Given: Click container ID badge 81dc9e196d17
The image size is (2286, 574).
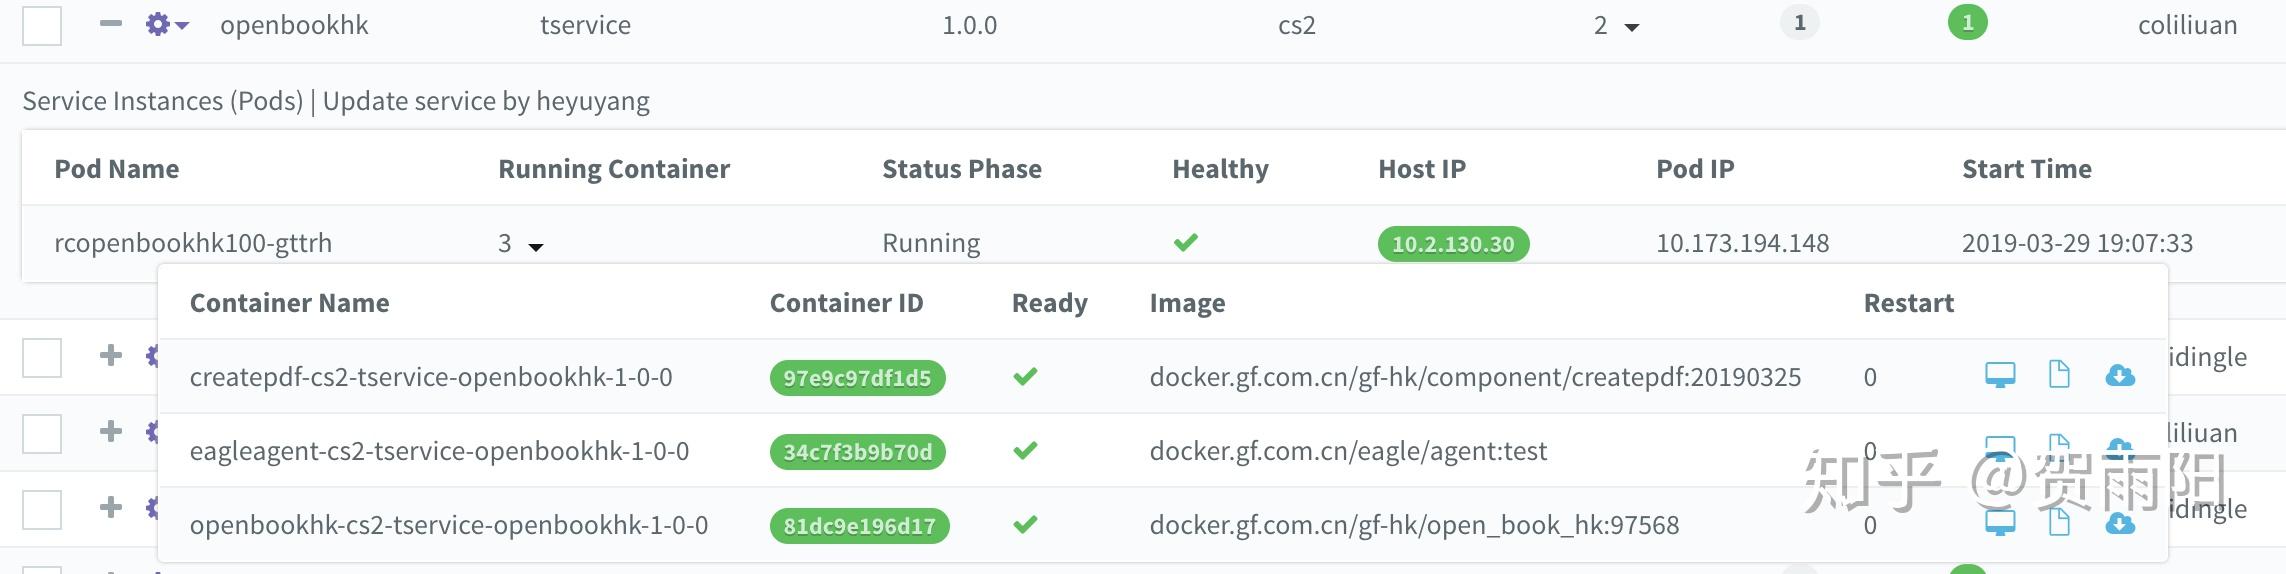Looking at the screenshot, I should point(859,526).
